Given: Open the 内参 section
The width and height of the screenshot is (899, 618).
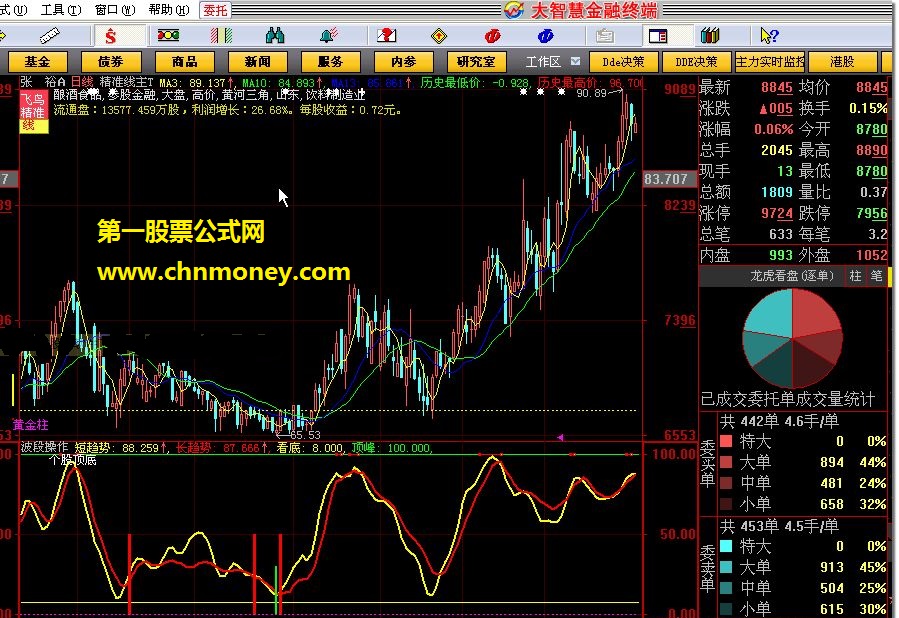Looking at the screenshot, I should (404, 61).
